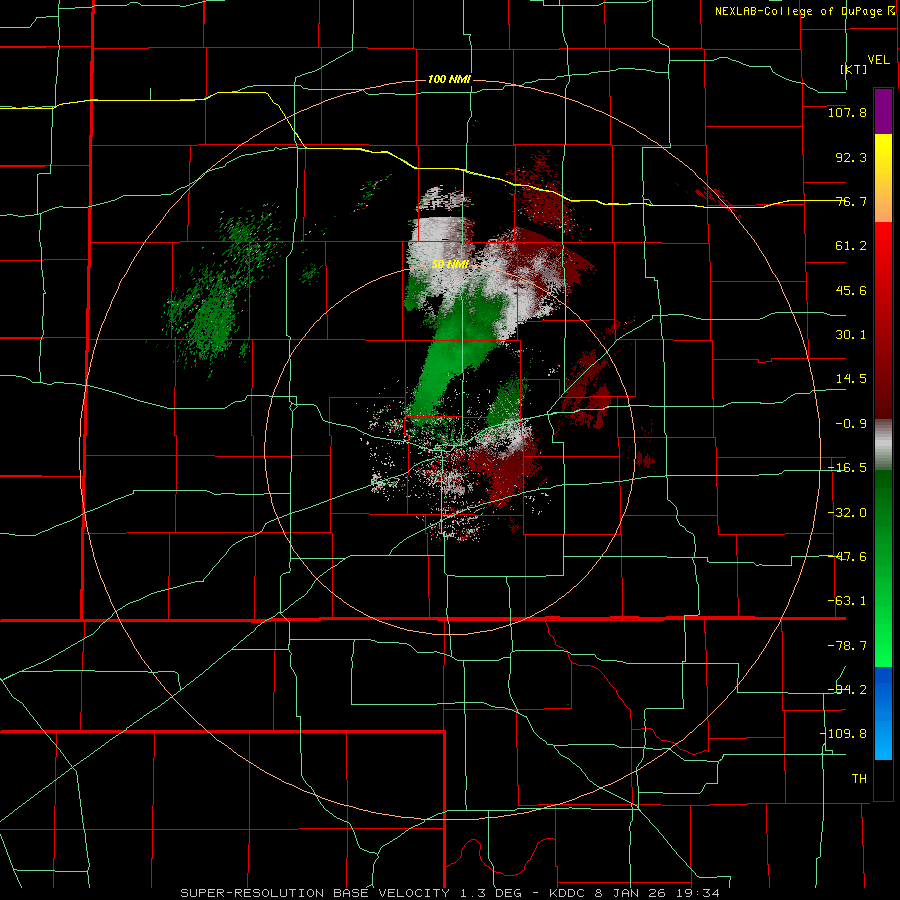
Task: Select the 92.3 legend value
Action: (x=851, y=157)
